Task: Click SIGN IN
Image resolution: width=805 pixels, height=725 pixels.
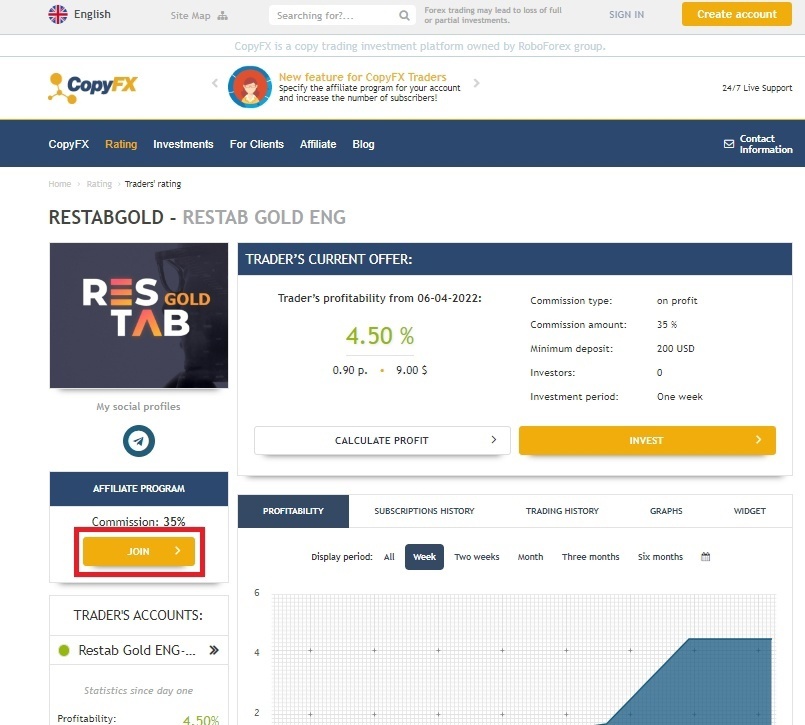Action: (626, 15)
